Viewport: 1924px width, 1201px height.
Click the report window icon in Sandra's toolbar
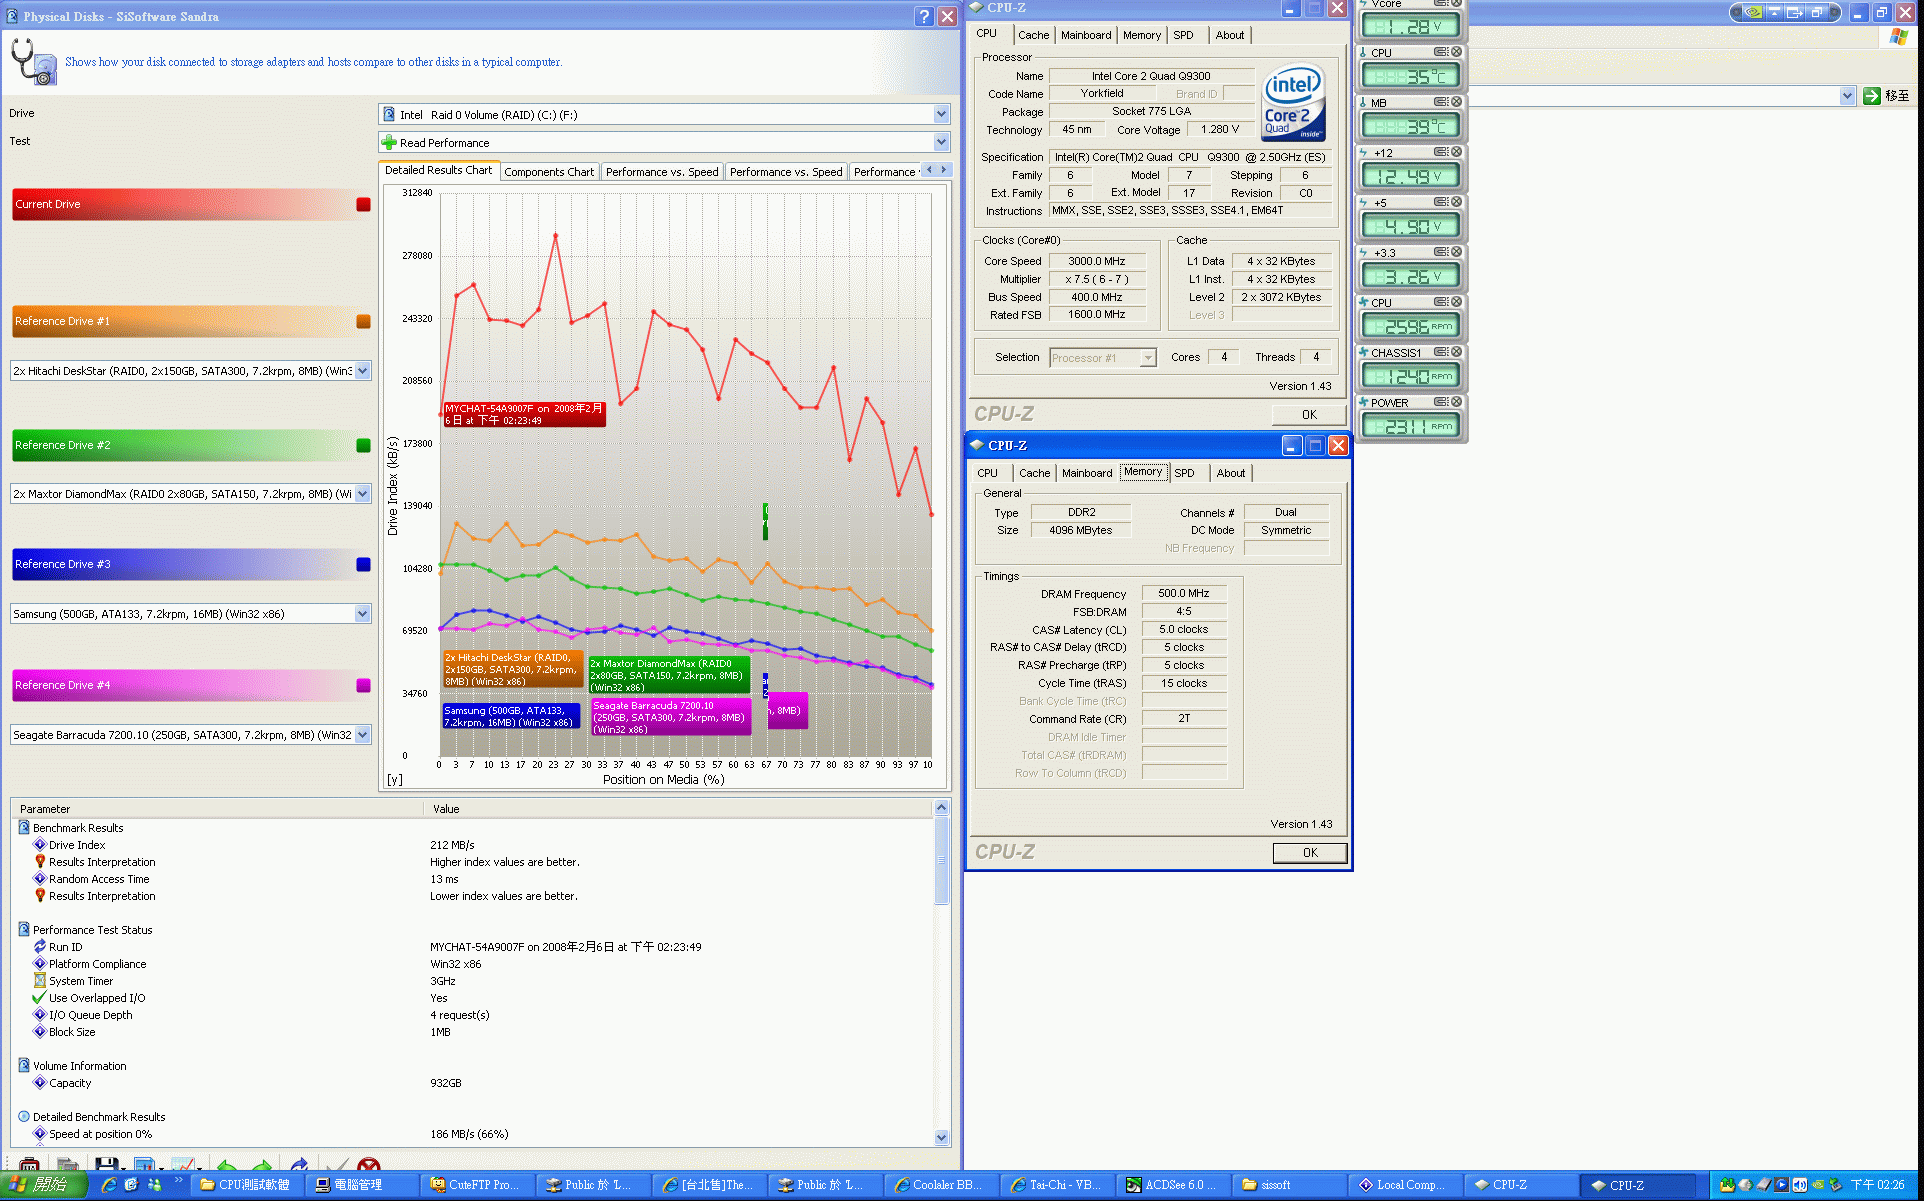coord(144,1165)
